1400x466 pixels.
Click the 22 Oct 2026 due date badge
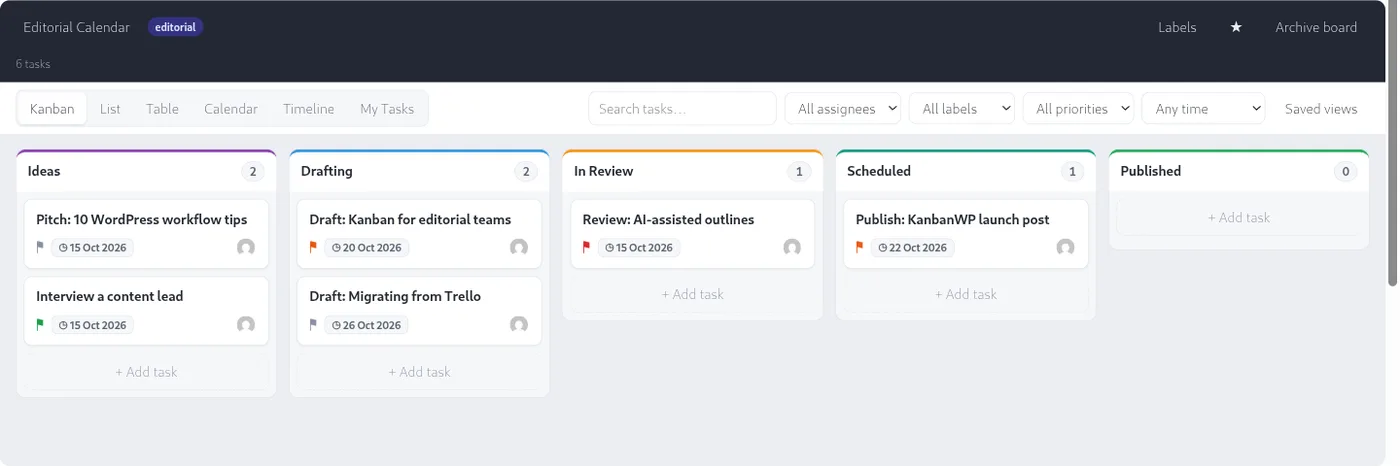pyautogui.click(x=912, y=247)
